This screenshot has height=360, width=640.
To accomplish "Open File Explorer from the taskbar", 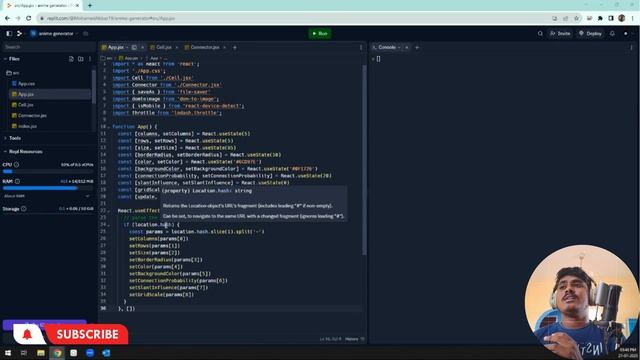I will click(41, 353).
